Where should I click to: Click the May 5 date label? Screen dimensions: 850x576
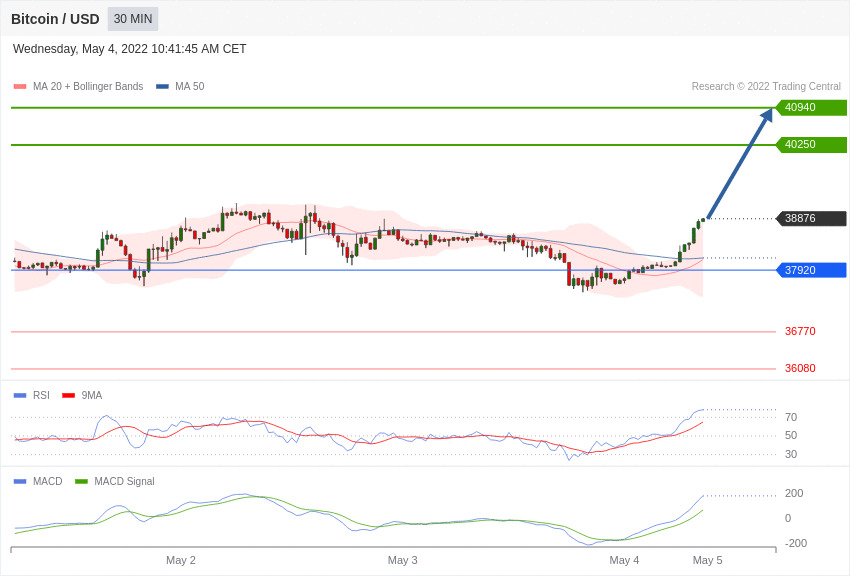707,560
